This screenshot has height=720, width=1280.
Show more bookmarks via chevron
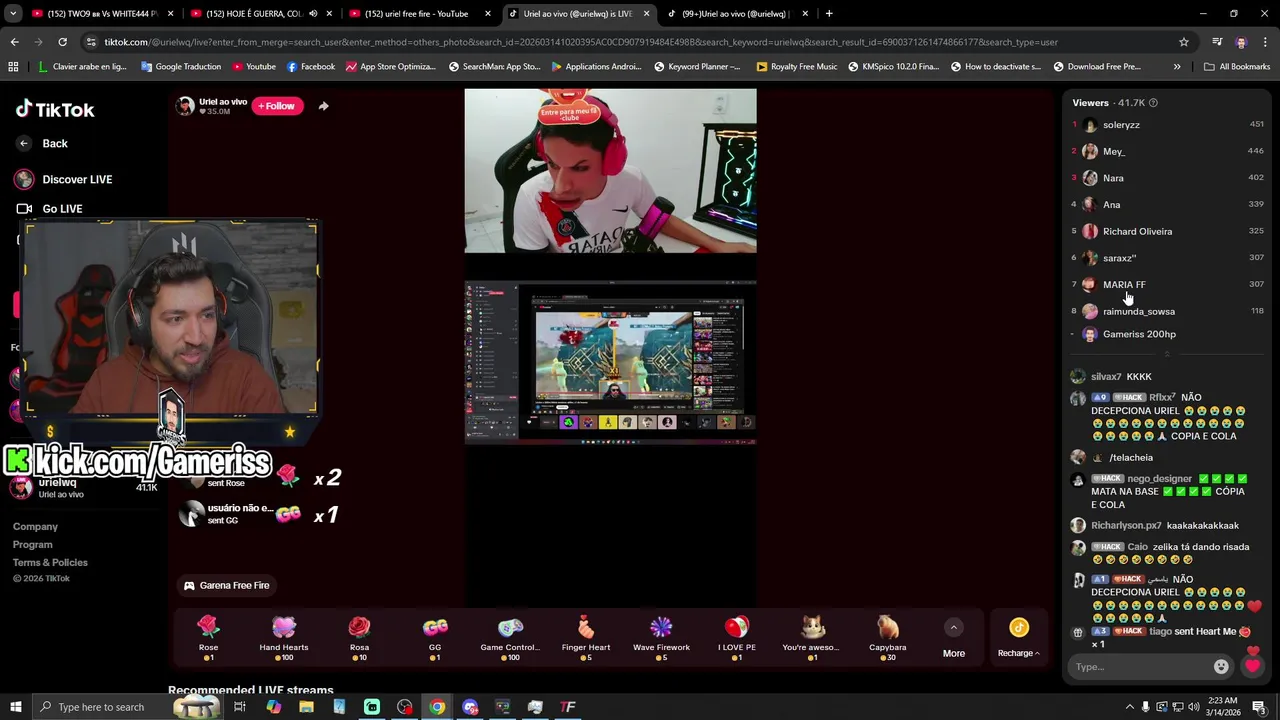coord(1177,67)
